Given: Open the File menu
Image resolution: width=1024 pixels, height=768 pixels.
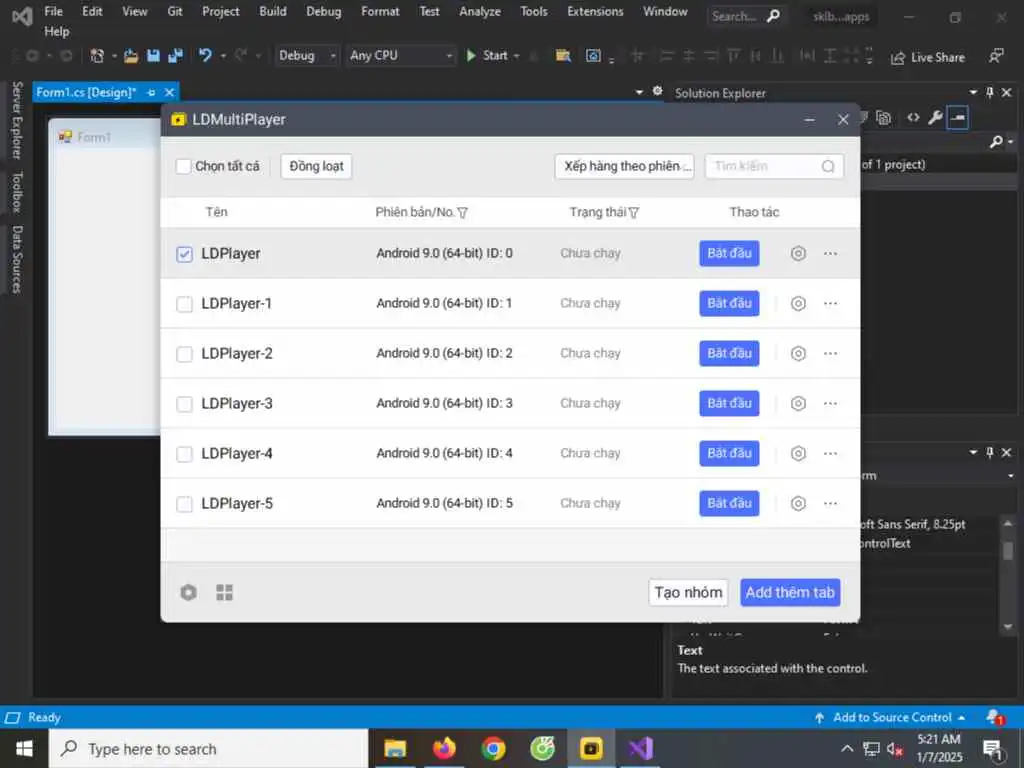Looking at the screenshot, I should (54, 12).
